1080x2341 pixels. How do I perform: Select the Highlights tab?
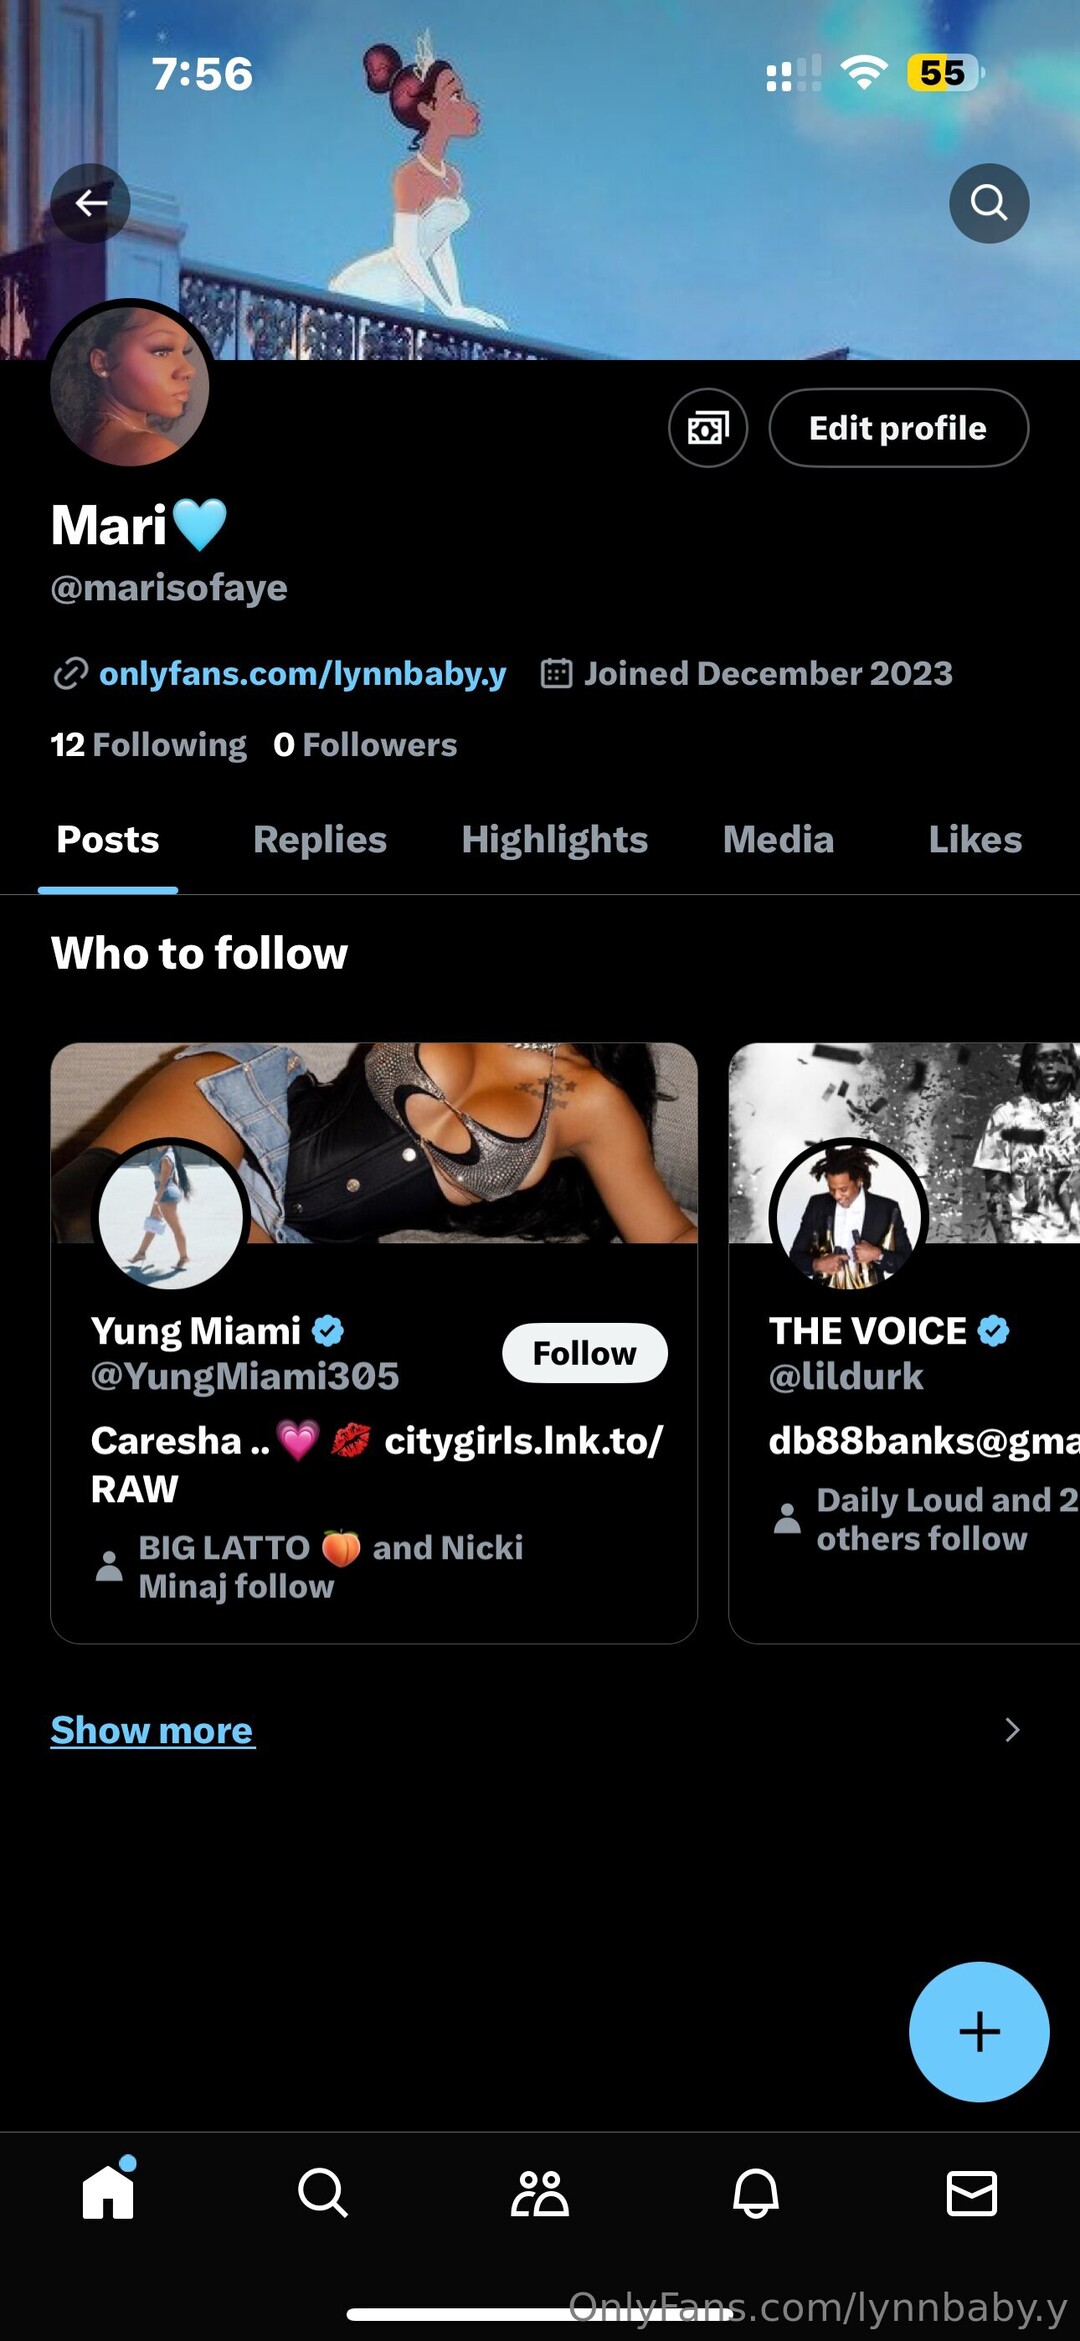(x=555, y=840)
